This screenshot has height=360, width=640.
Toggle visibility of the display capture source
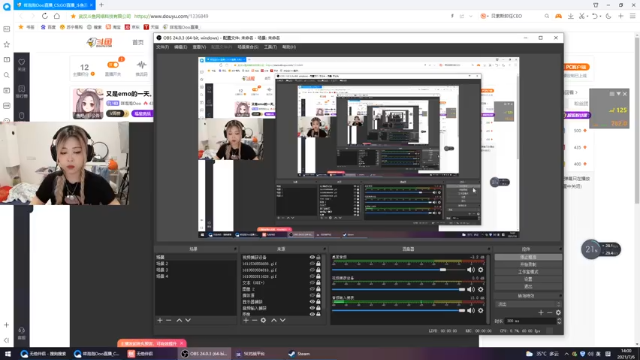[312, 302]
